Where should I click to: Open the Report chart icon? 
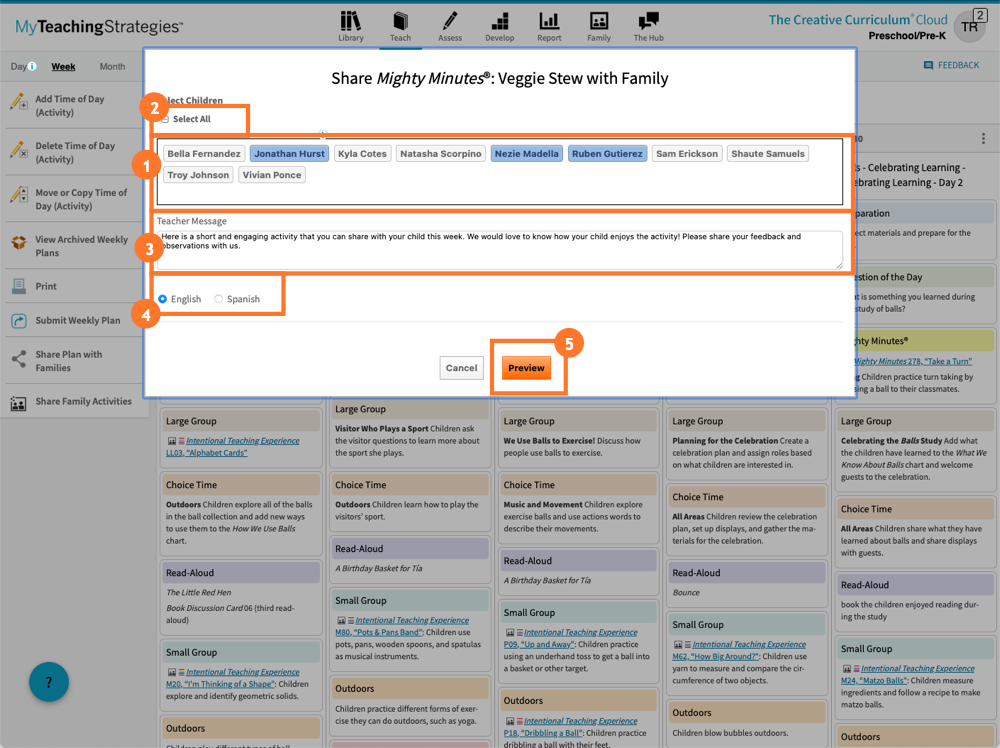549,22
